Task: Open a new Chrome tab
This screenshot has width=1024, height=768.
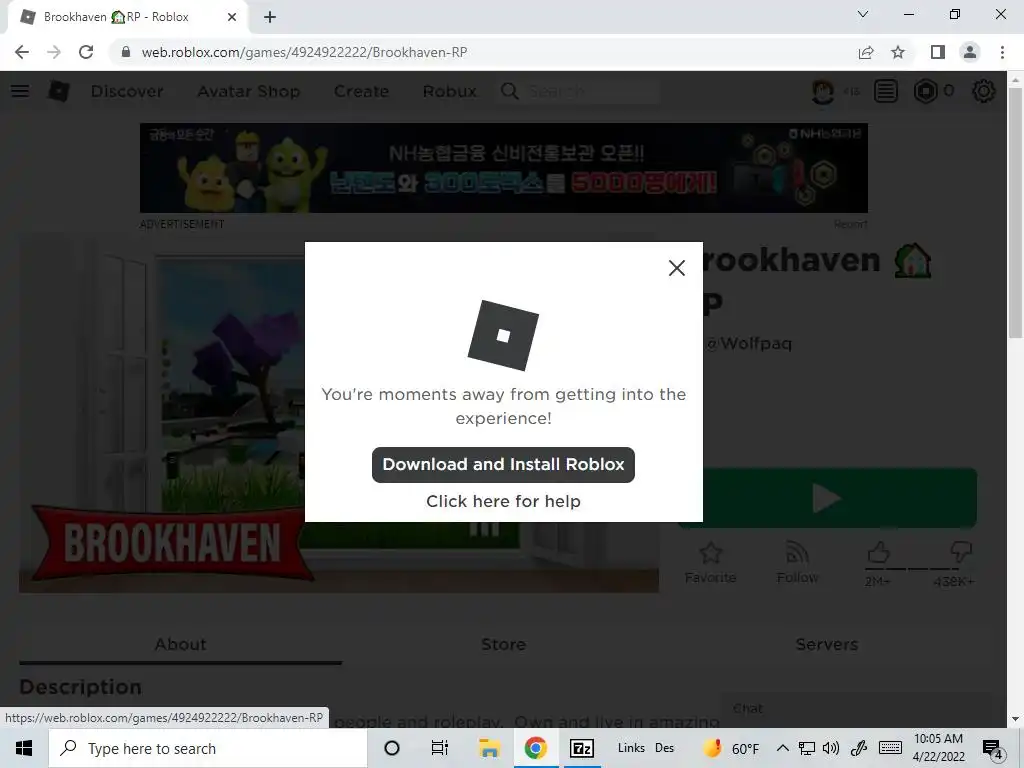Action: coord(270,17)
